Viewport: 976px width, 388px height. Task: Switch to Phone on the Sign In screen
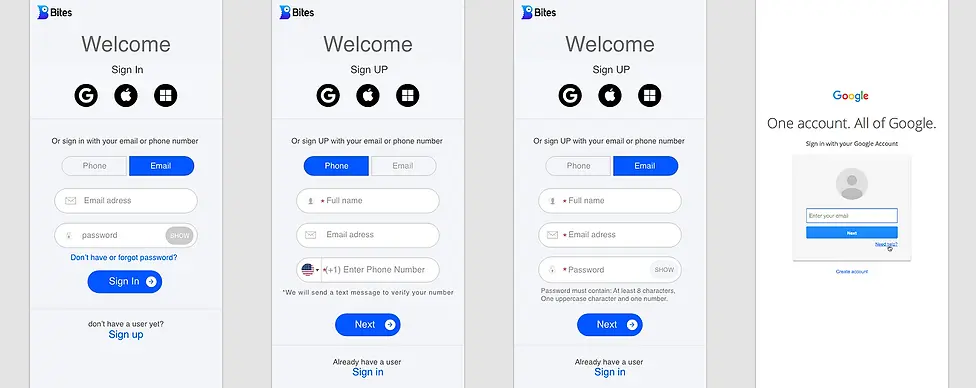(x=95, y=166)
